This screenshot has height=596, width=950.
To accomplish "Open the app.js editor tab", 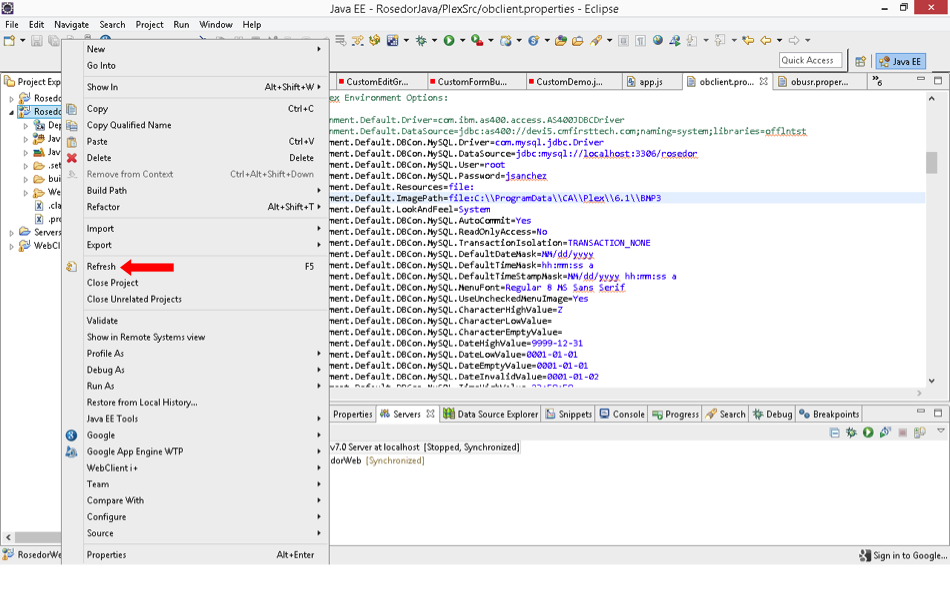I will pos(650,82).
